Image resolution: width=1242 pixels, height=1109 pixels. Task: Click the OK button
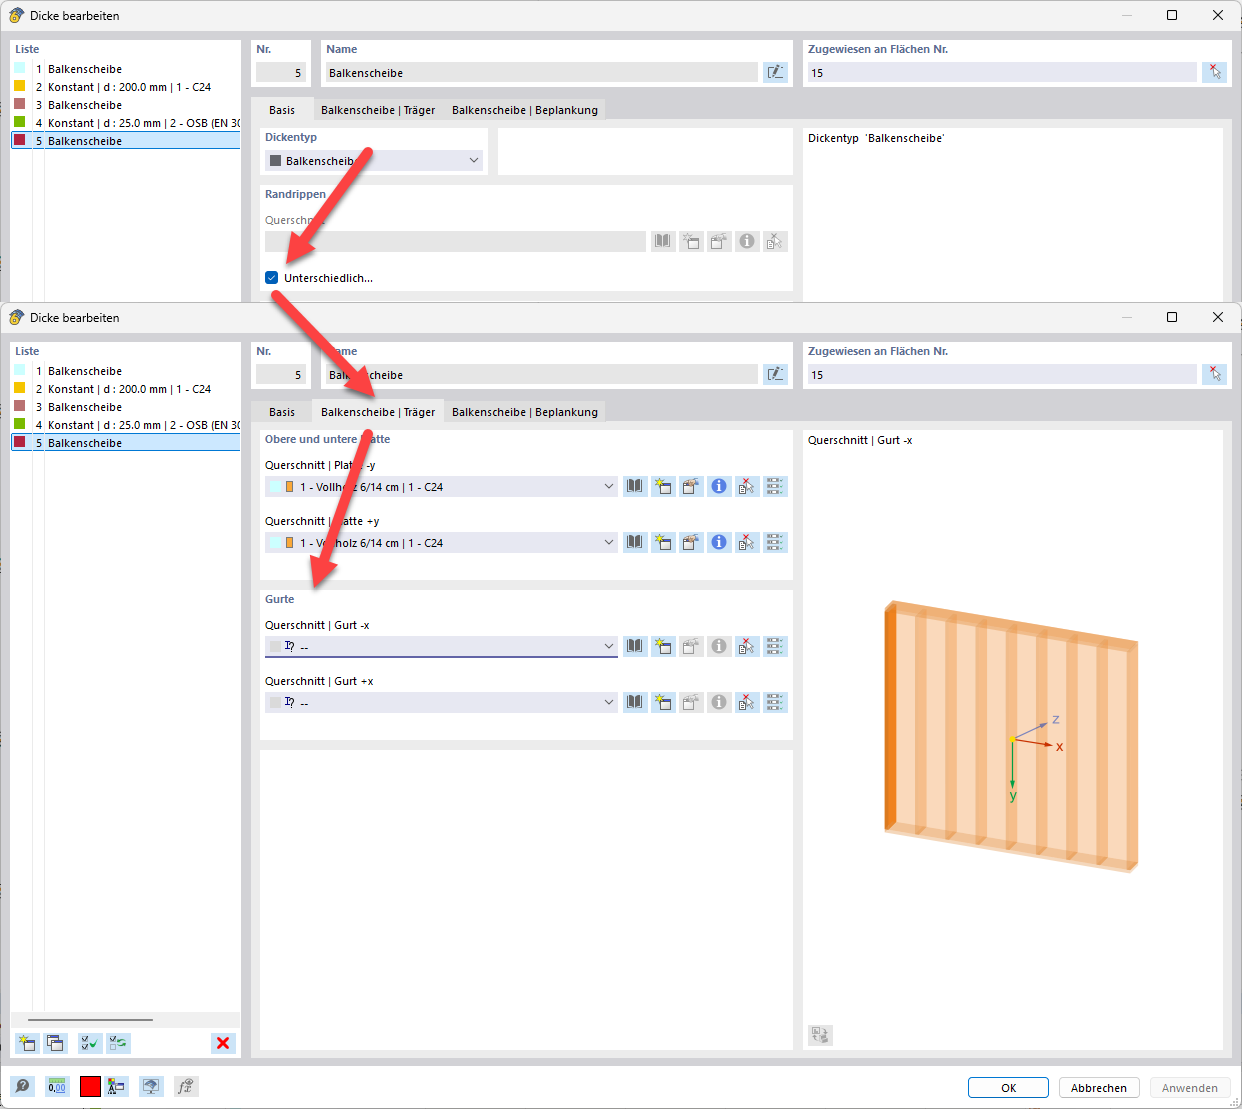(1008, 1088)
